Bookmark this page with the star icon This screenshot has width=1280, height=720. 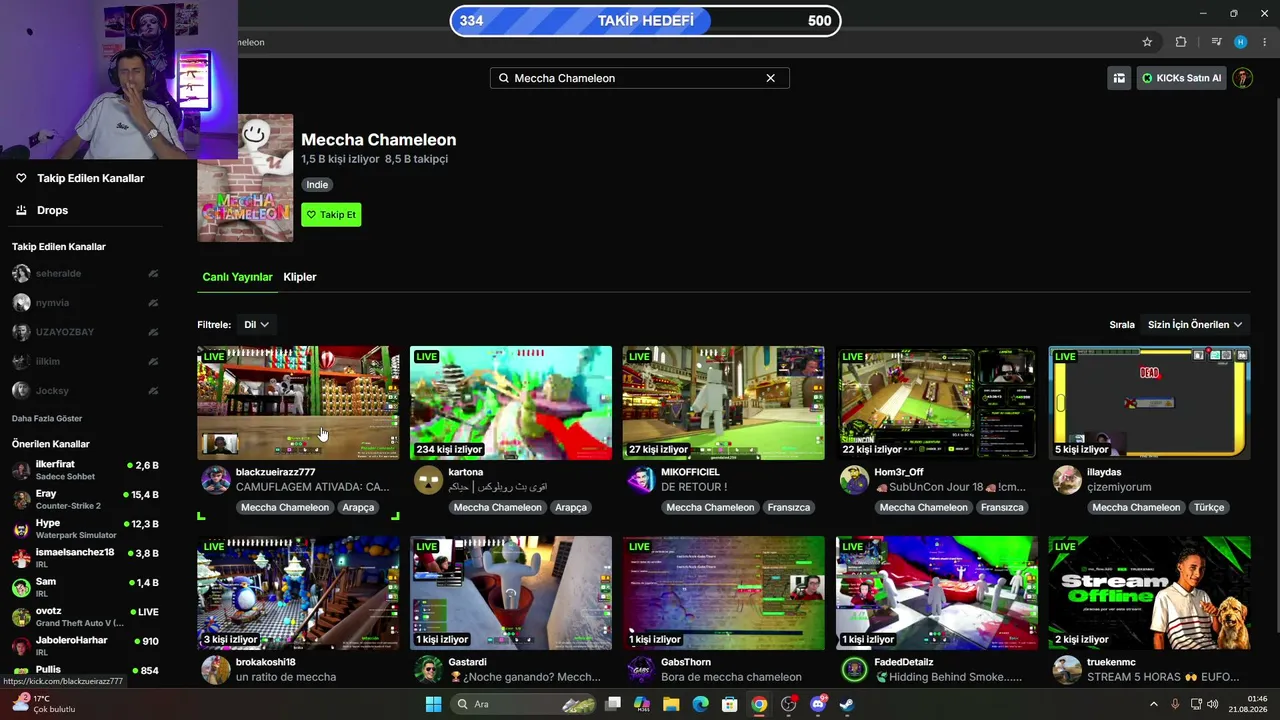point(1147,42)
